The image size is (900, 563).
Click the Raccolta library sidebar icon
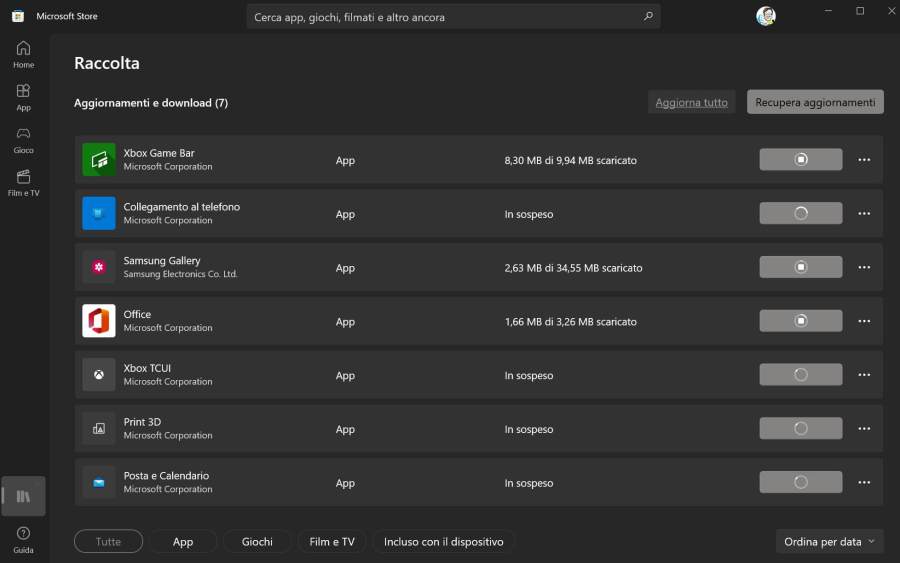coord(23,496)
